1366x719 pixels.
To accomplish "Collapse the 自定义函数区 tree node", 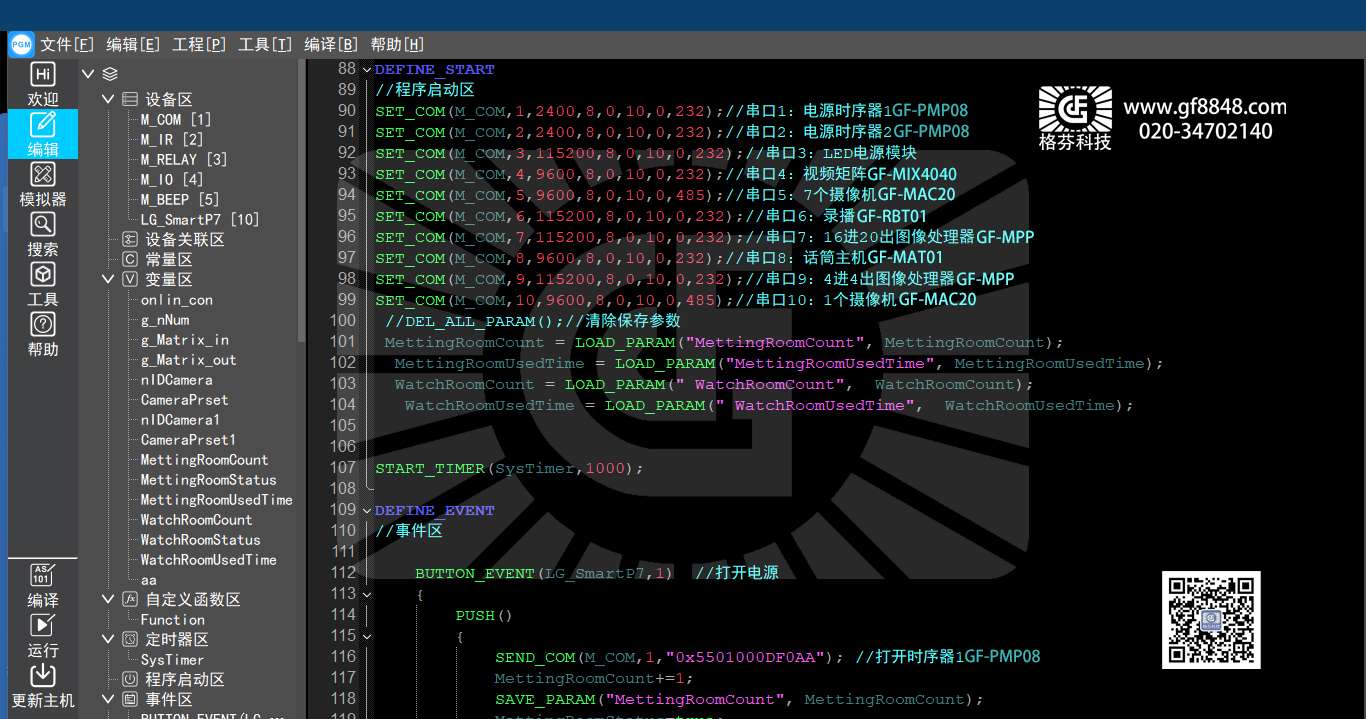I will (109, 600).
